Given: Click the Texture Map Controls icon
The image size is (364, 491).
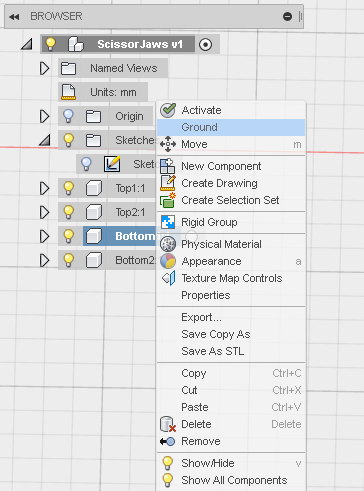Looking at the screenshot, I should pyautogui.click(x=168, y=278).
